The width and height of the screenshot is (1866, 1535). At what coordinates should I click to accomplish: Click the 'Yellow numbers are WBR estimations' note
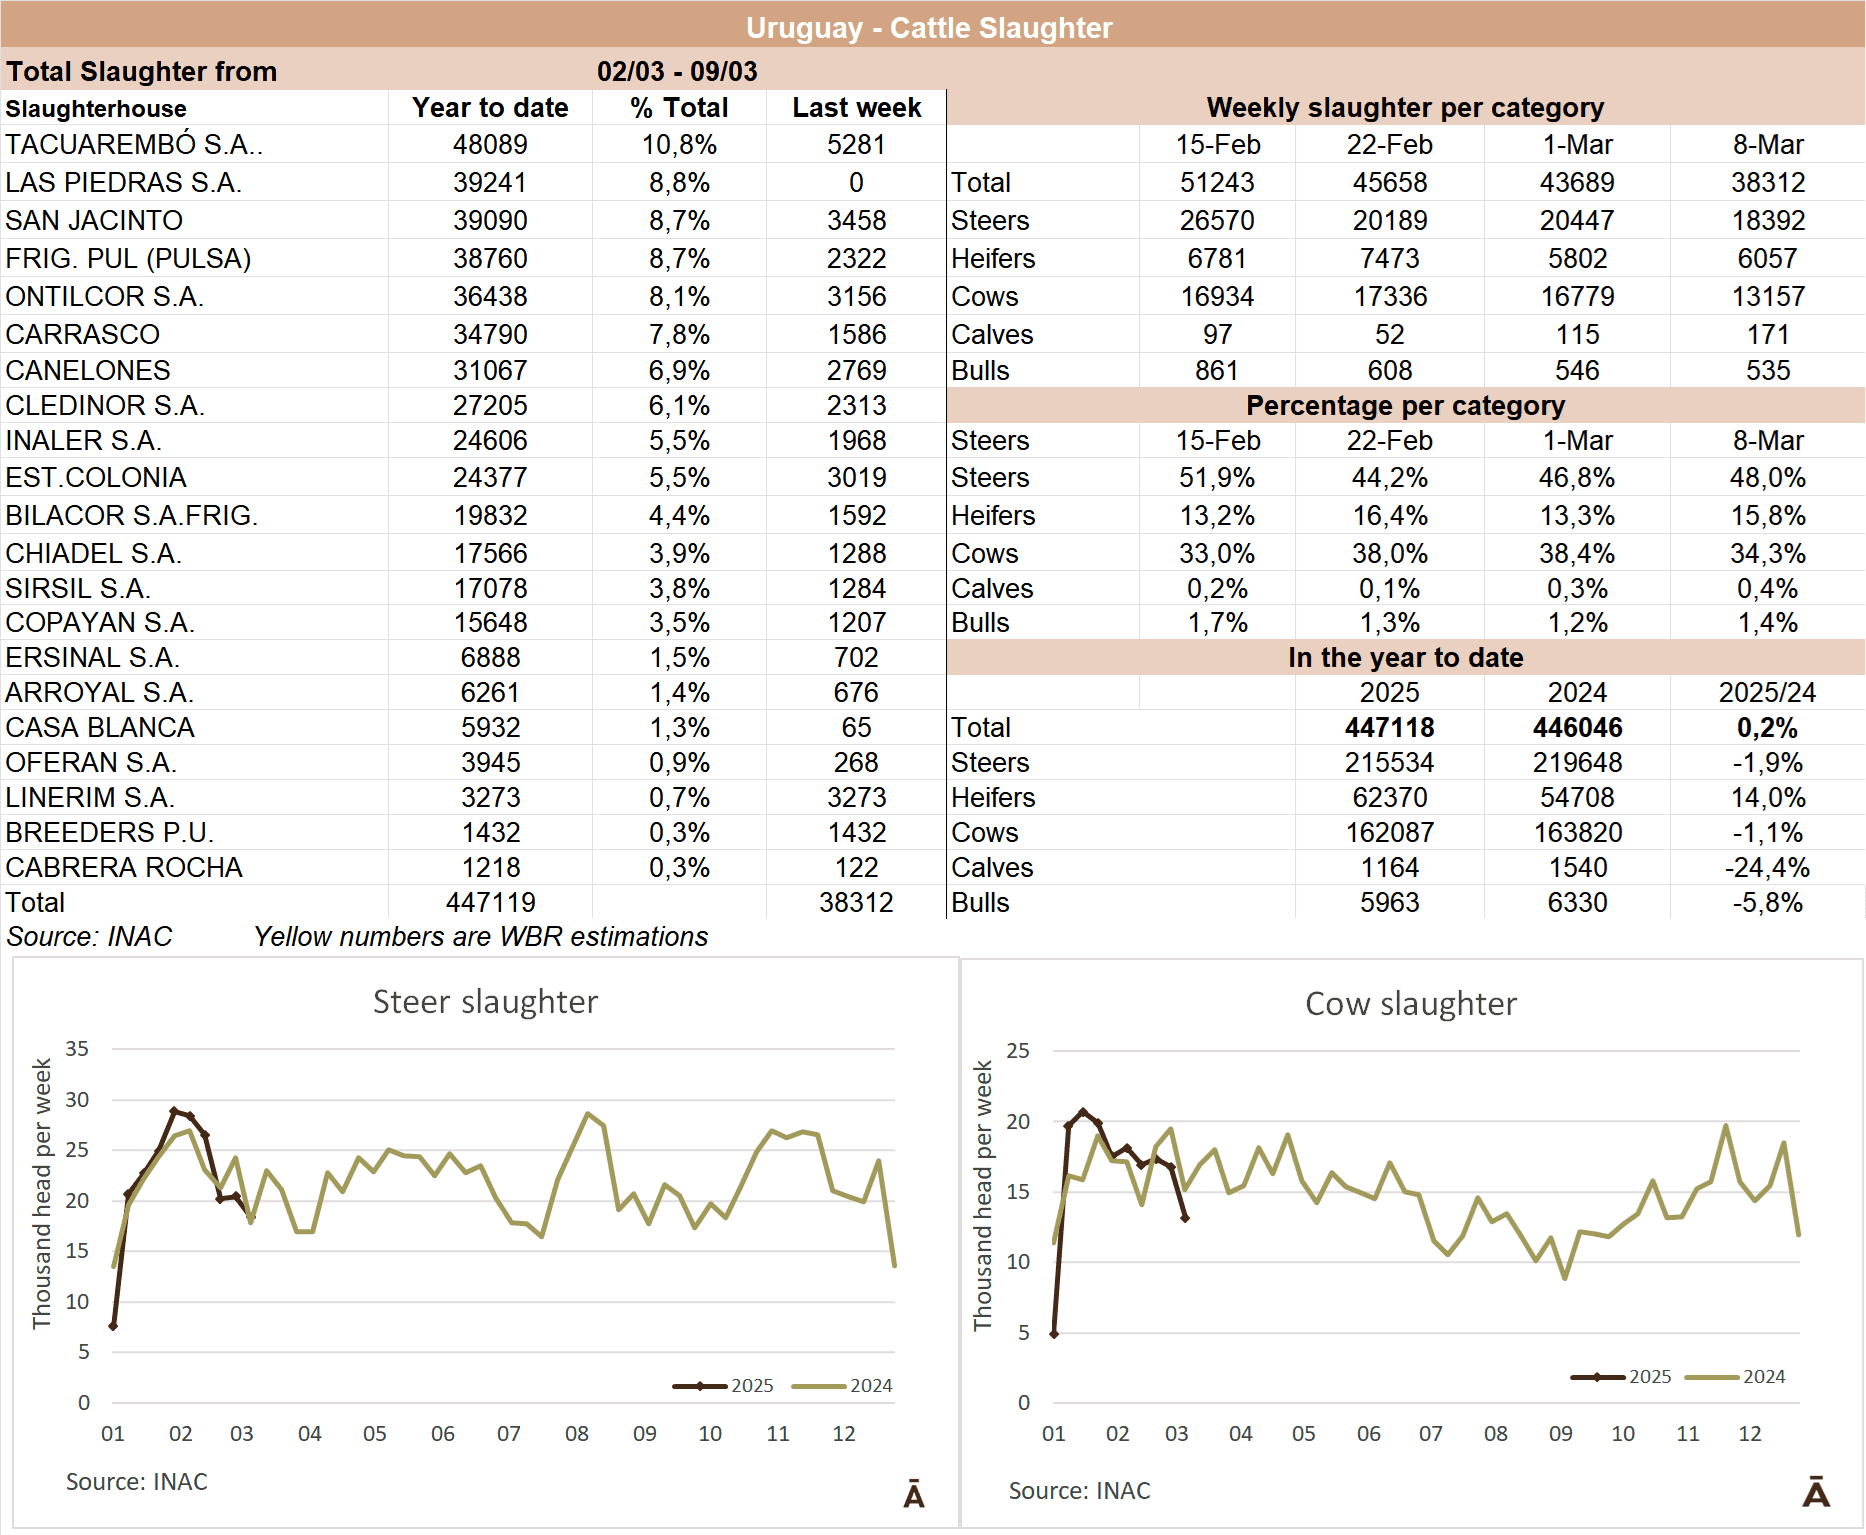tap(480, 937)
